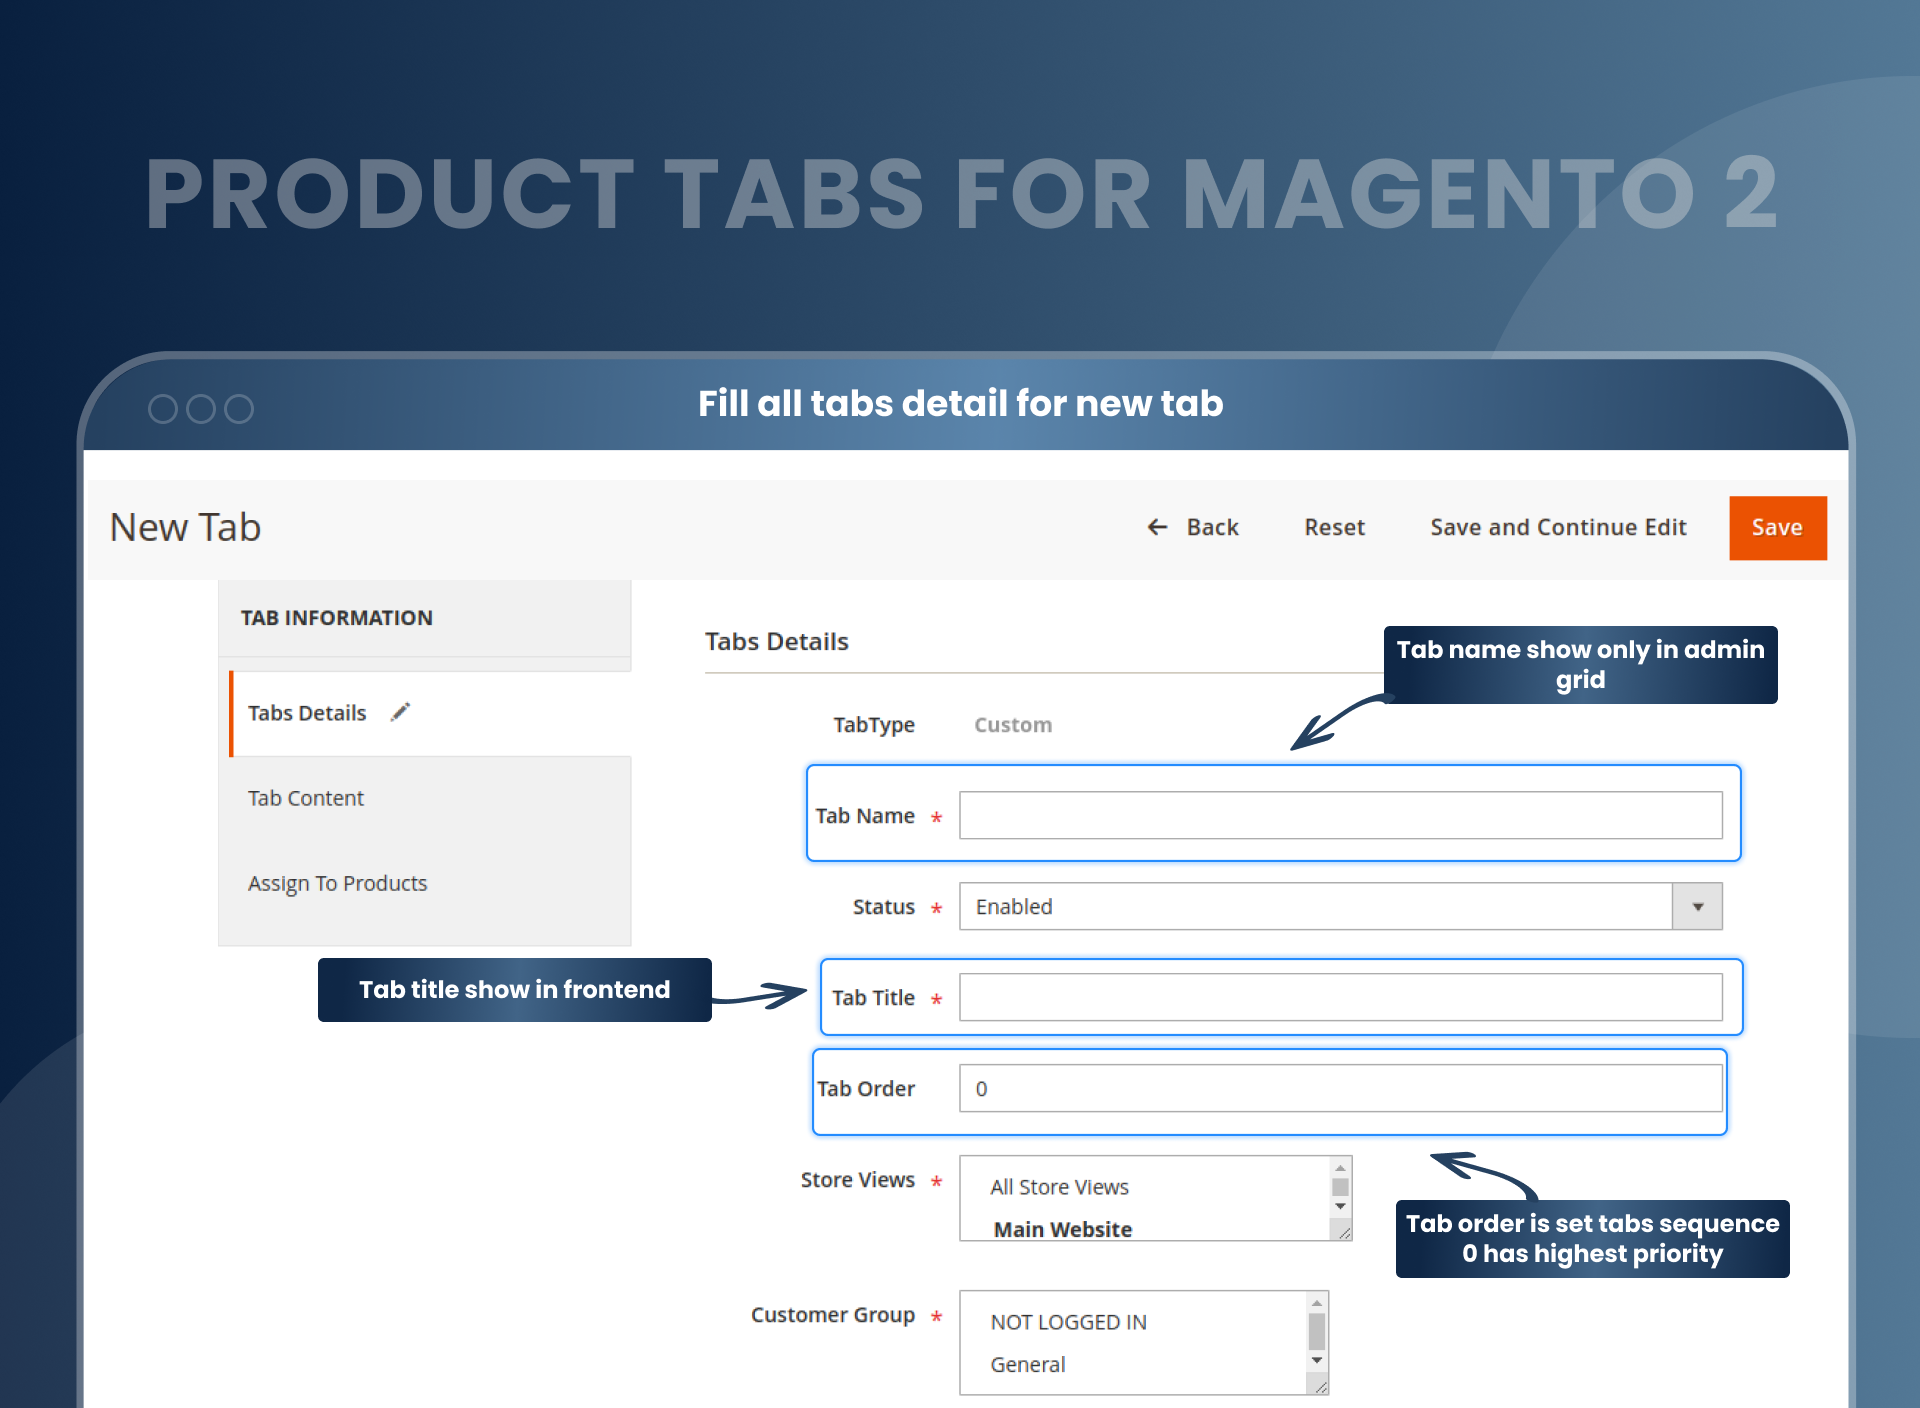1920x1408 pixels.
Task: Click the Store Views list resize handle
Action: 1344,1233
